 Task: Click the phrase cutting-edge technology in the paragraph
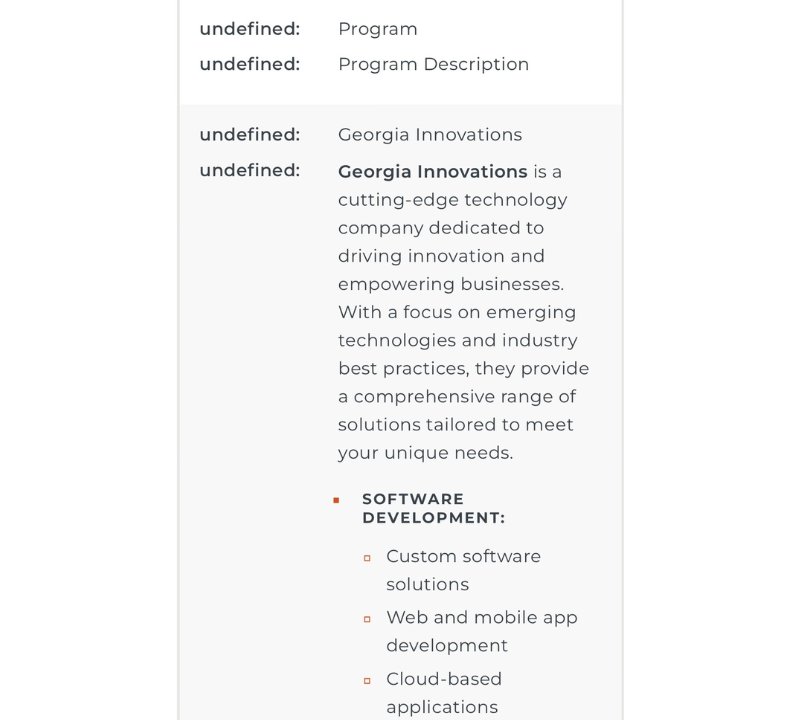[x=452, y=200]
